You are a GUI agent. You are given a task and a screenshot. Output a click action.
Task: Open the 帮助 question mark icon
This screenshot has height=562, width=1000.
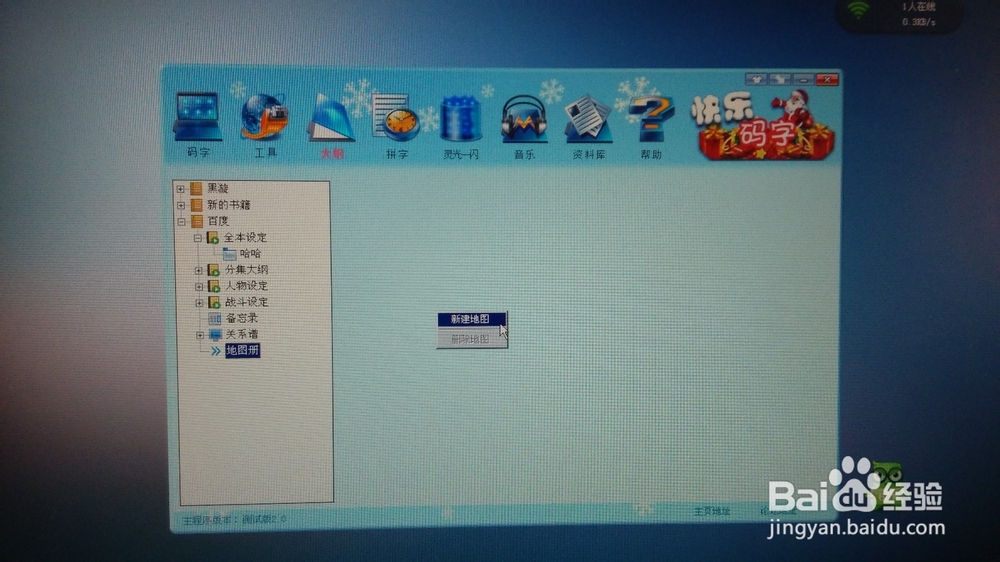(x=651, y=119)
